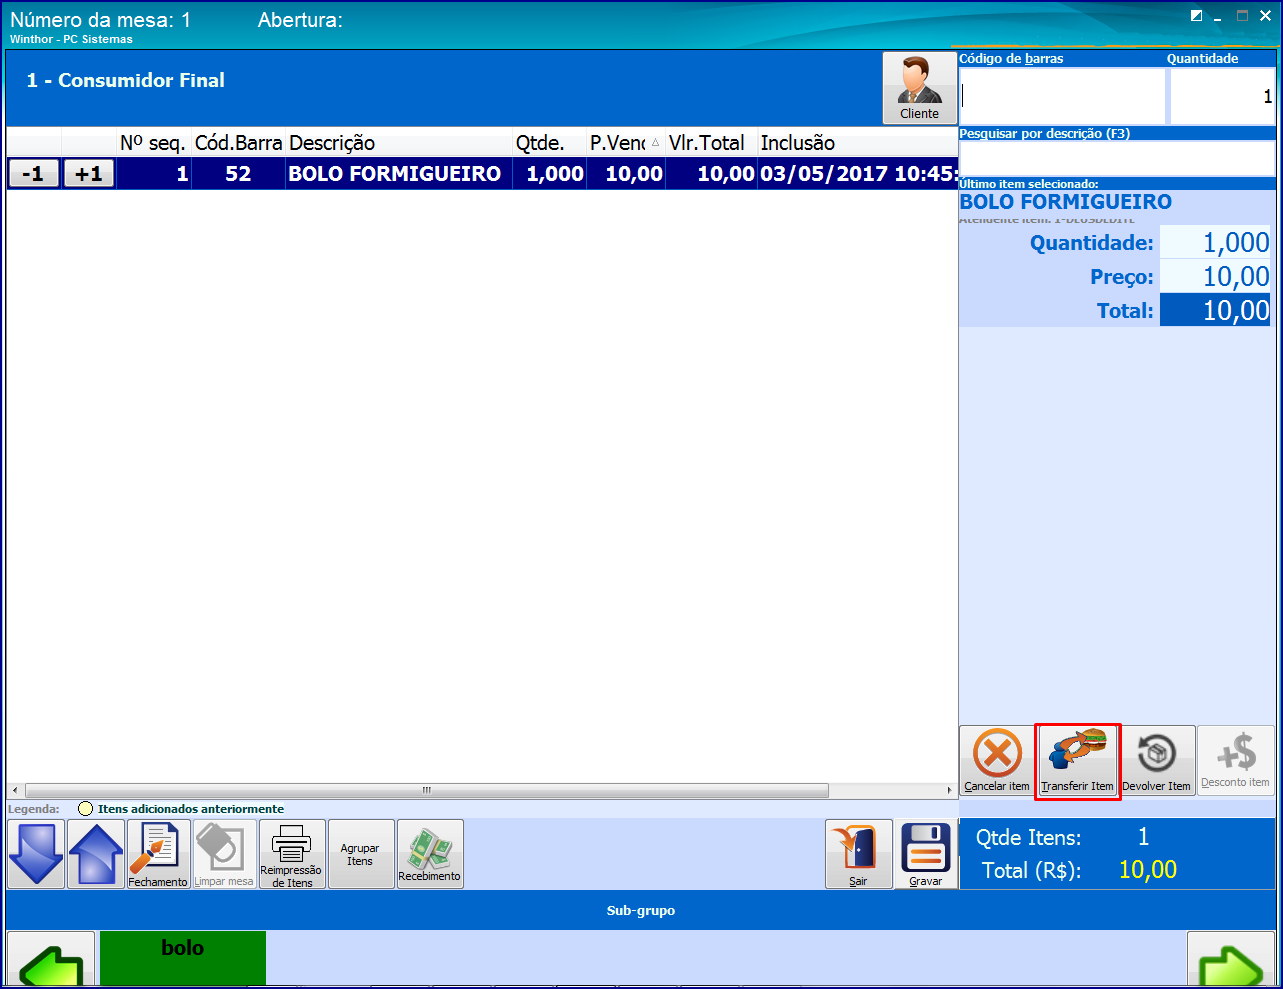The height and width of the screenshot is (989, 1283).
Task: Click the scrollbar left arrow
Action: 14,790
